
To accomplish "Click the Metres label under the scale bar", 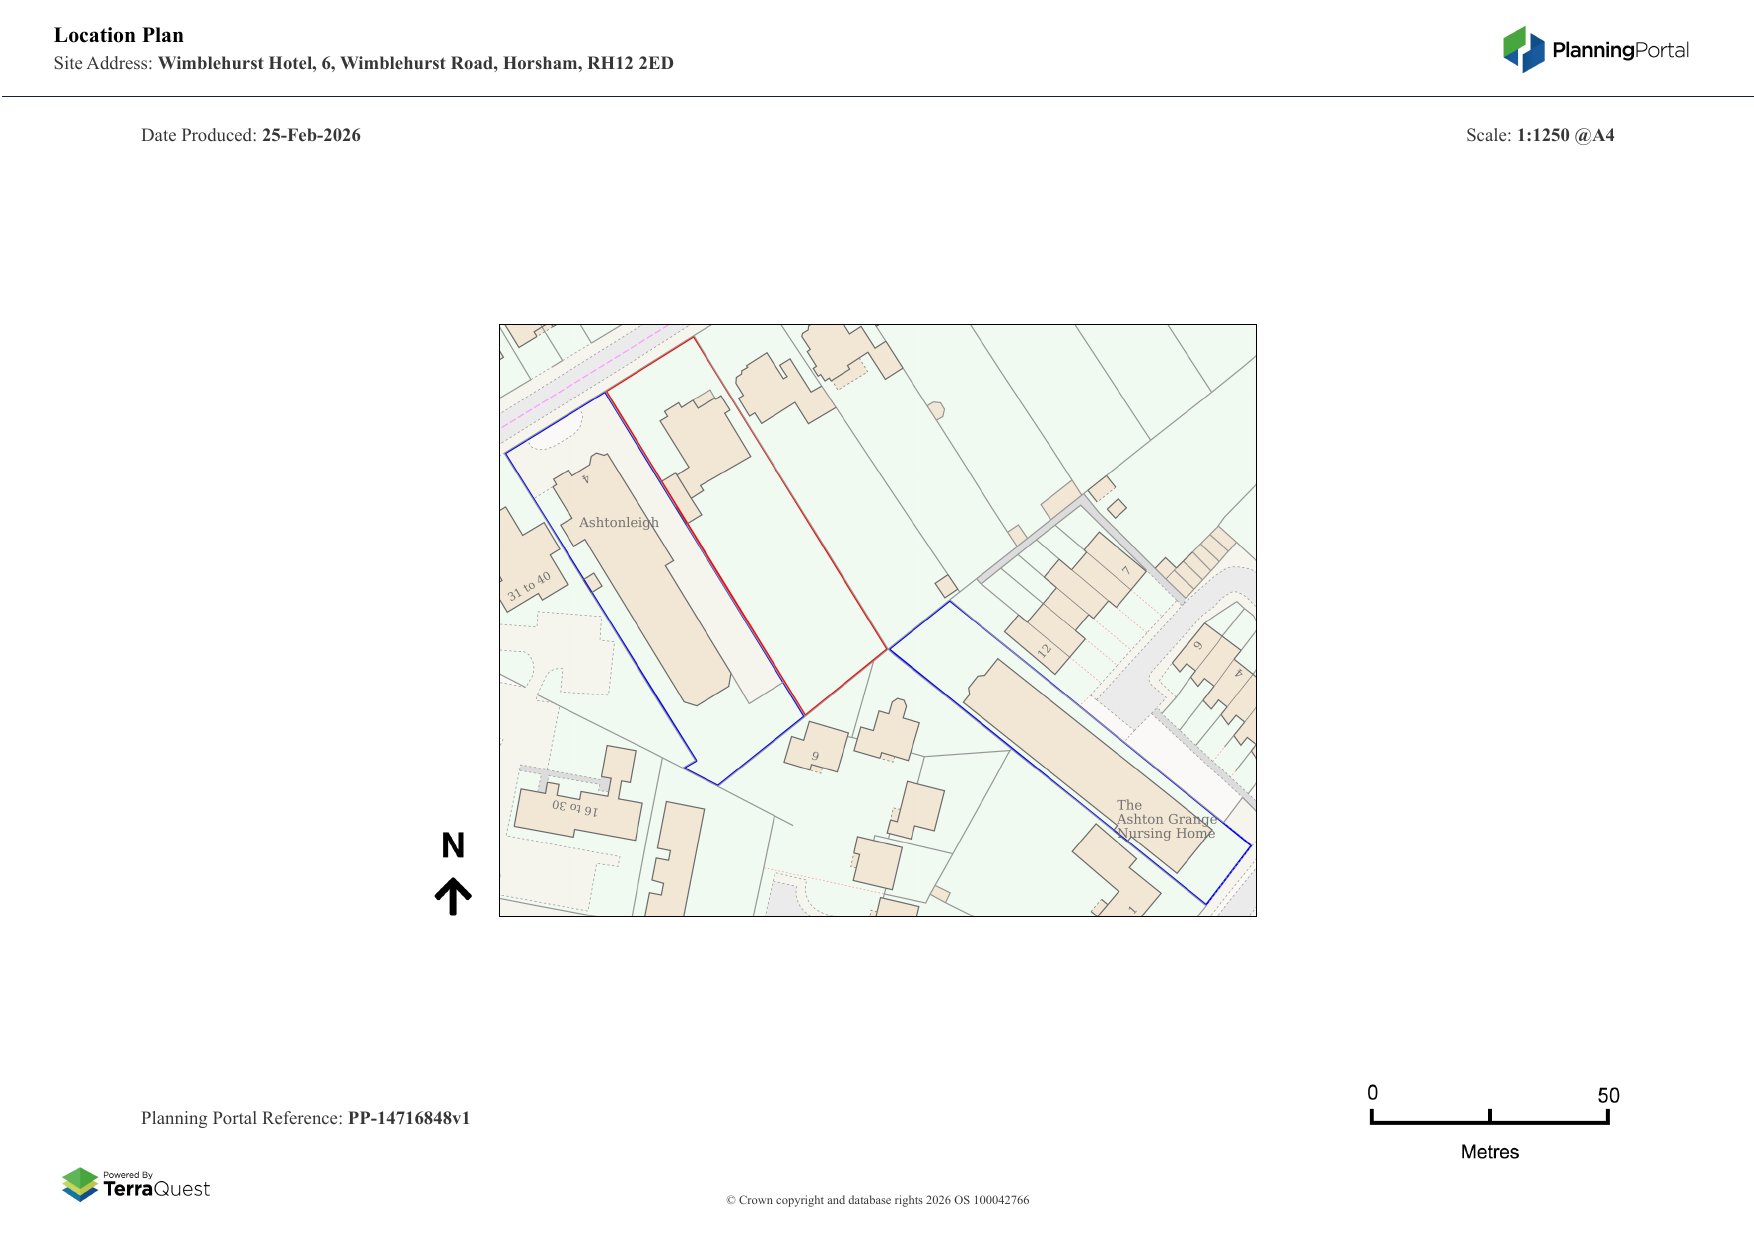I will click(x=1489, y=1152).
